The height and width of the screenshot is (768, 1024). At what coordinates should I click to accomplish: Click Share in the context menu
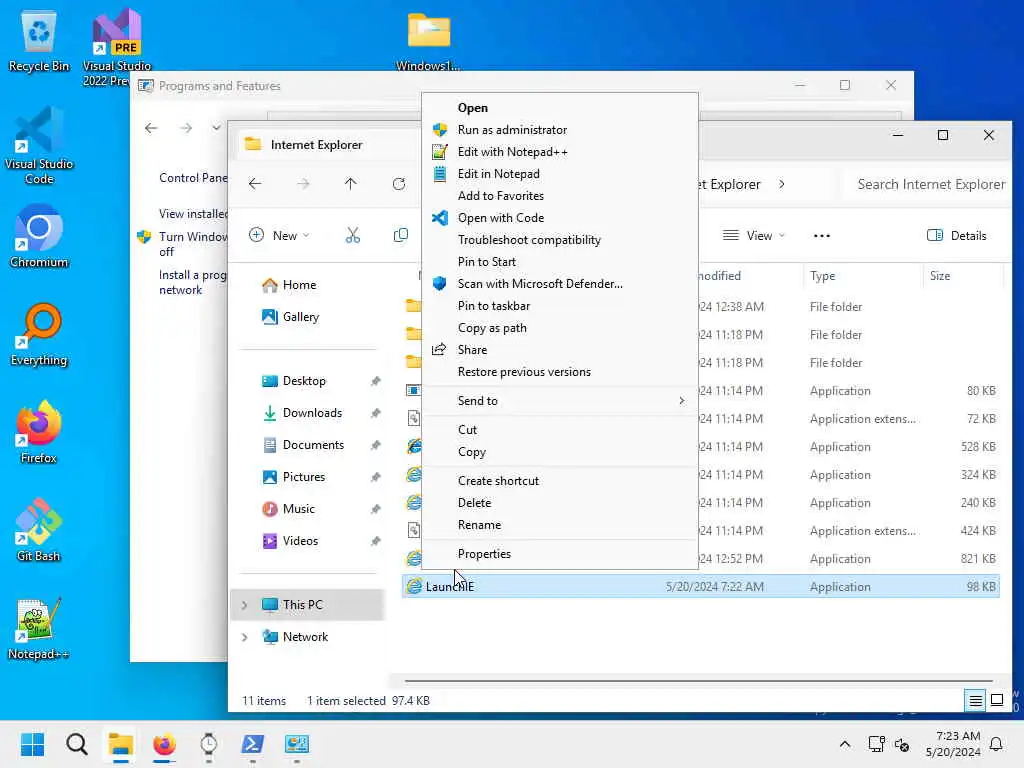(x=560, y=350)
